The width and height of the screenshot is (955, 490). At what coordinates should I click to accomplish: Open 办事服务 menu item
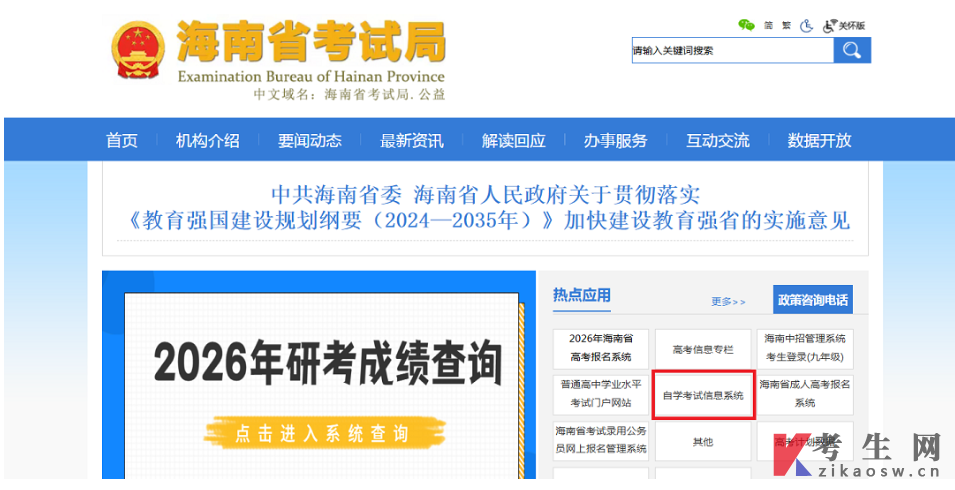615,141
